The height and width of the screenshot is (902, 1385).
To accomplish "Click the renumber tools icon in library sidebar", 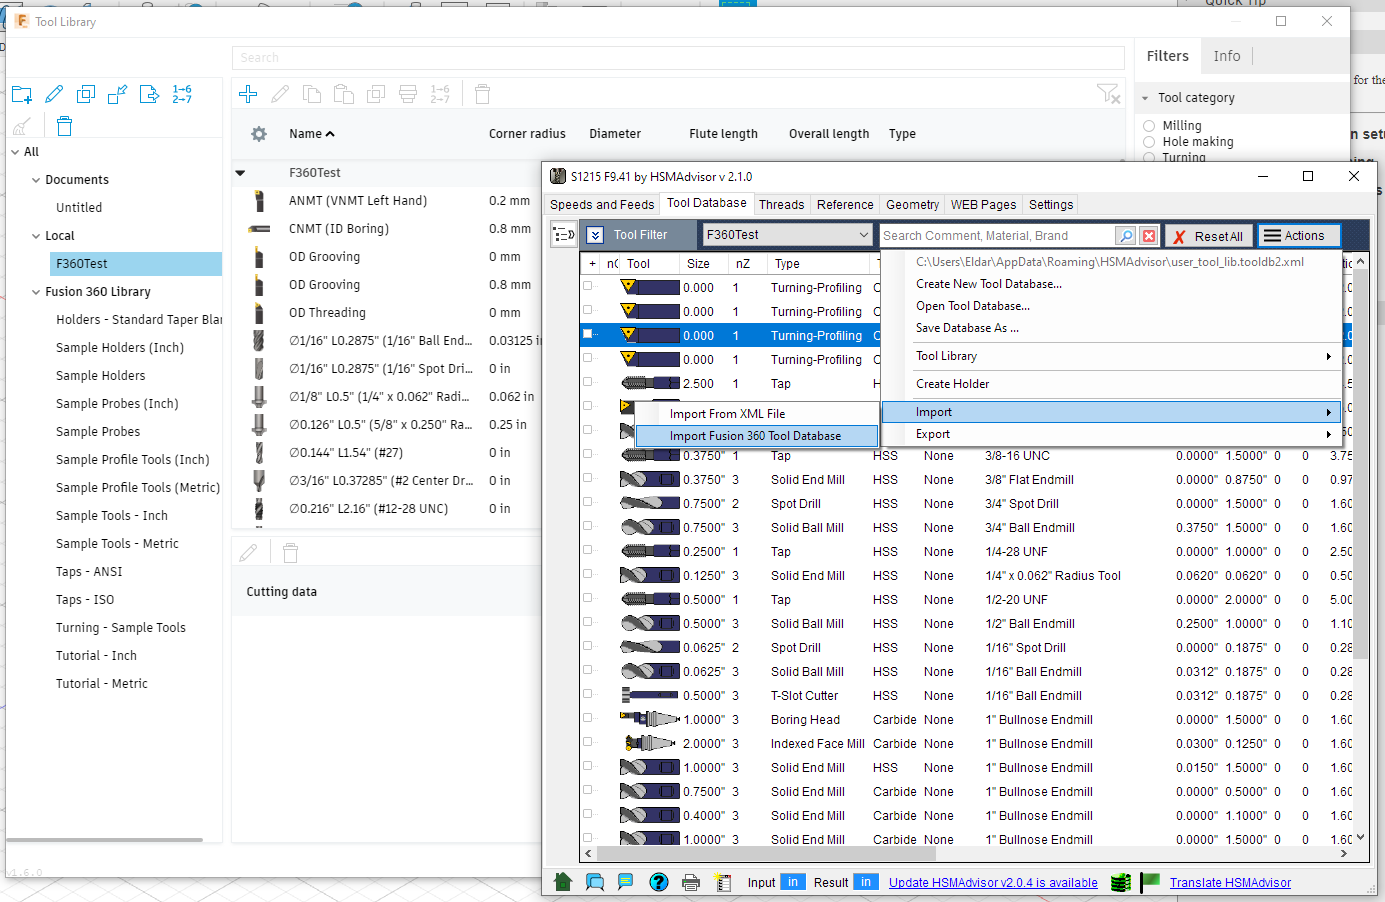I will coord(182,94).
